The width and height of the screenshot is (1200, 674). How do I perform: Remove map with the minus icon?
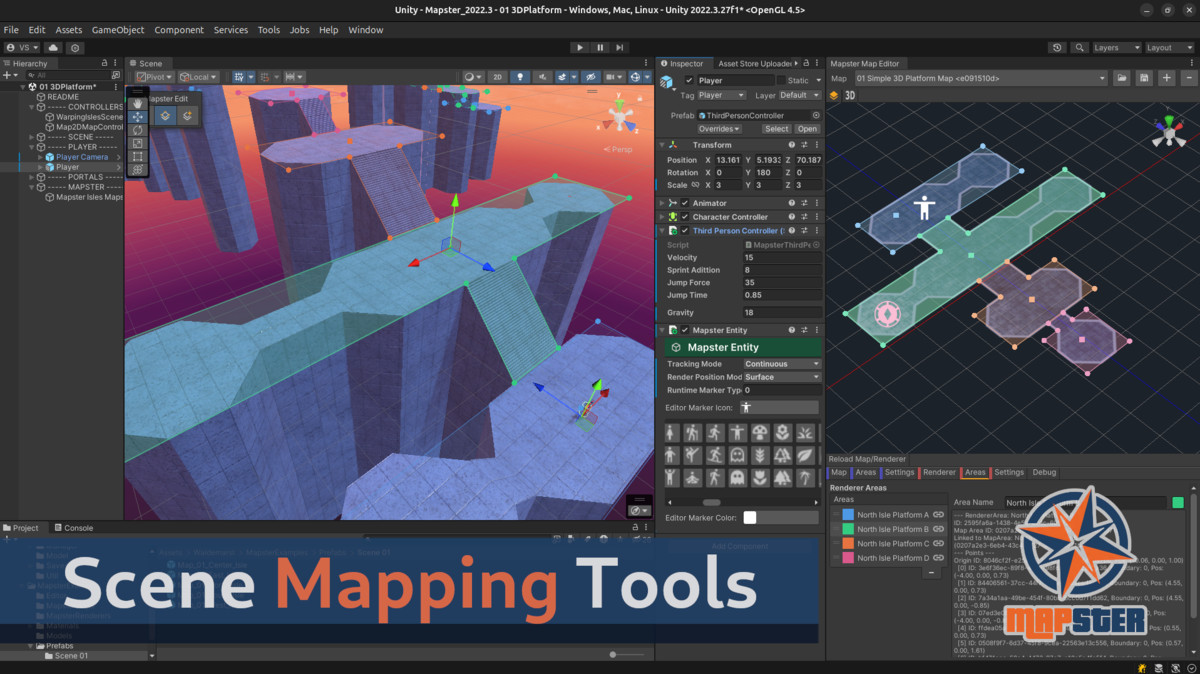coord(1188,78)
